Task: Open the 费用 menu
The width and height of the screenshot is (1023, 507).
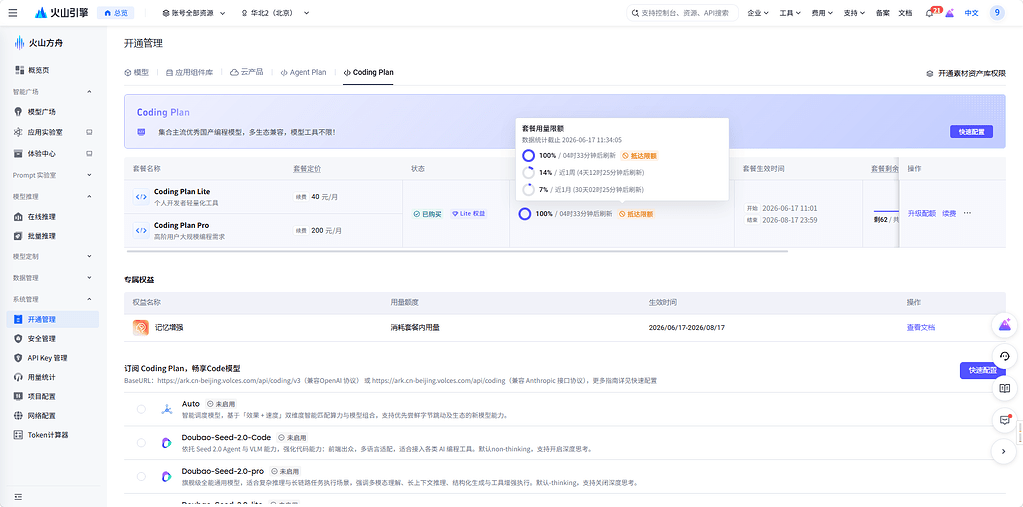Action: pyautogui.click(x=822, y=13)
